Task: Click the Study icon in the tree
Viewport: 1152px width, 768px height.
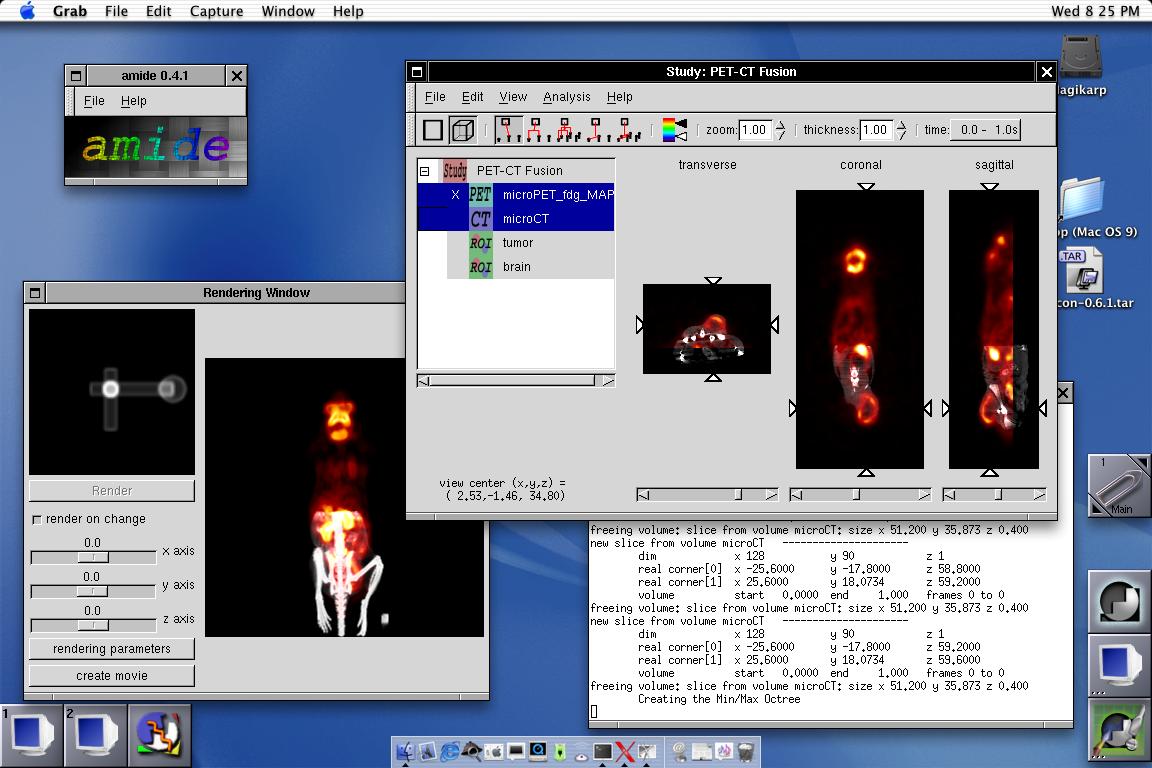Action: tap(455, 171)
